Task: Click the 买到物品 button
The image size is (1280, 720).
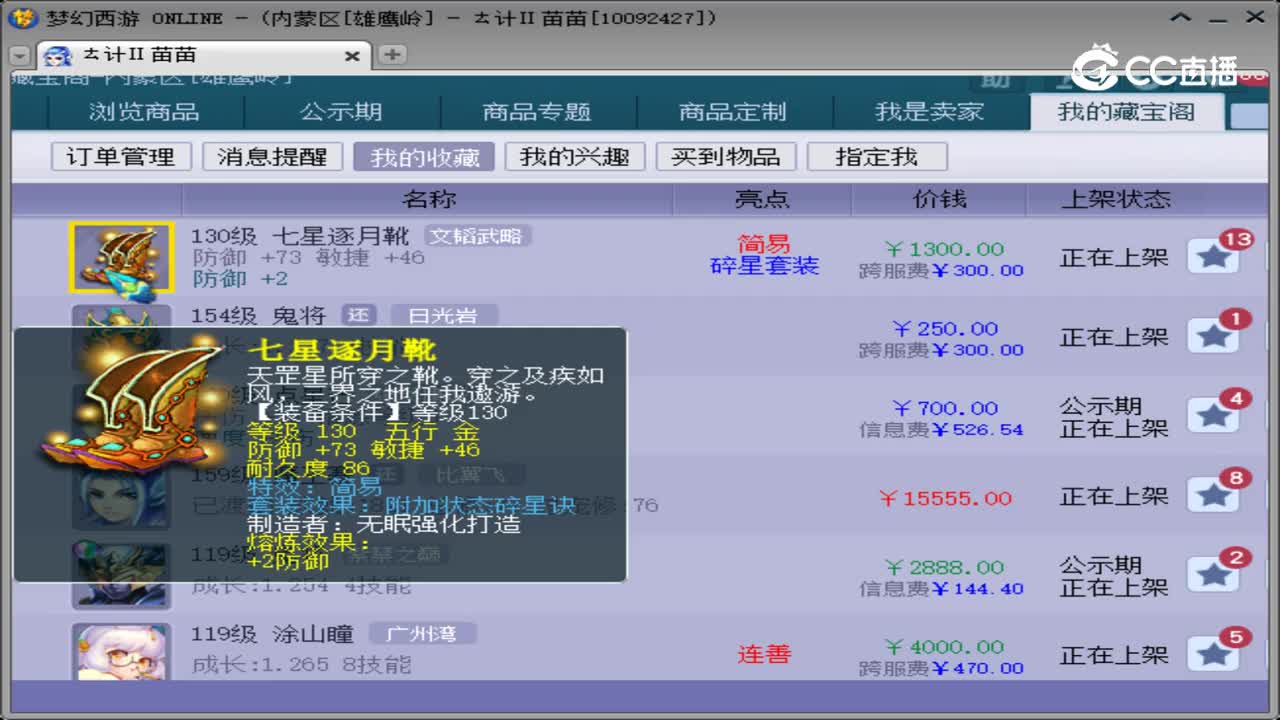Action: click(x=725, y=156)
